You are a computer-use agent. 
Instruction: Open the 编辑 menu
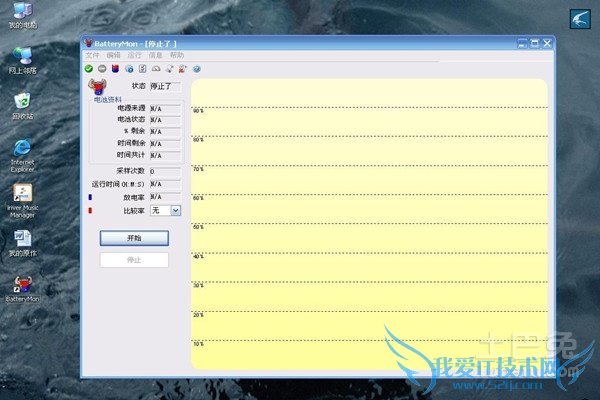coord(113,55)
